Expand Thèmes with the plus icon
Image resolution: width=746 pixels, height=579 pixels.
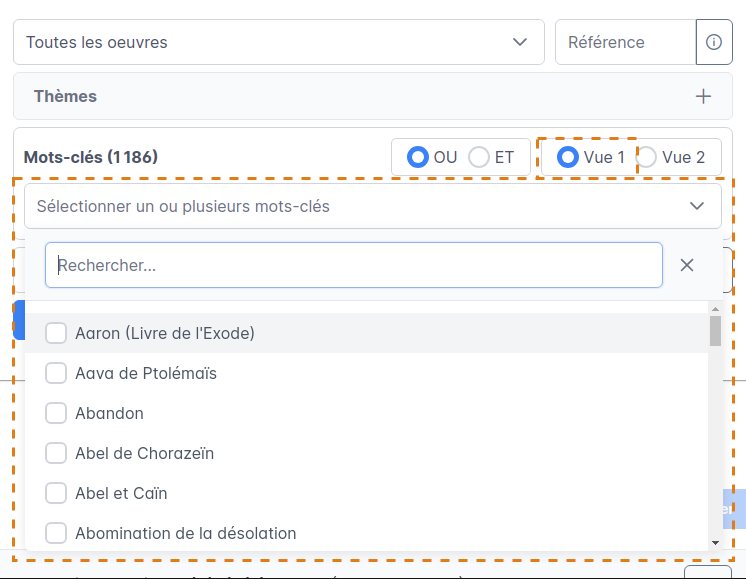tap(704, 96)
